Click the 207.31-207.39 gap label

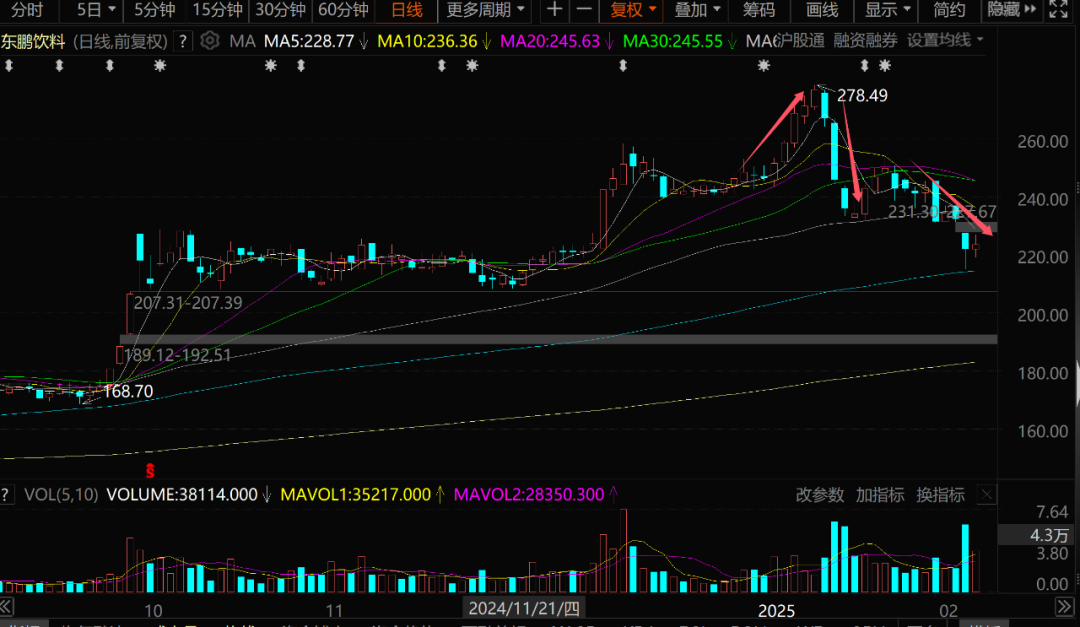coord(187,303)
